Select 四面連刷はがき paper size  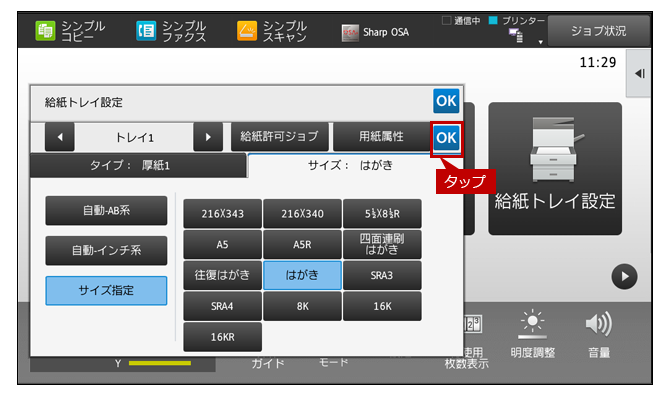pos(382,244)
